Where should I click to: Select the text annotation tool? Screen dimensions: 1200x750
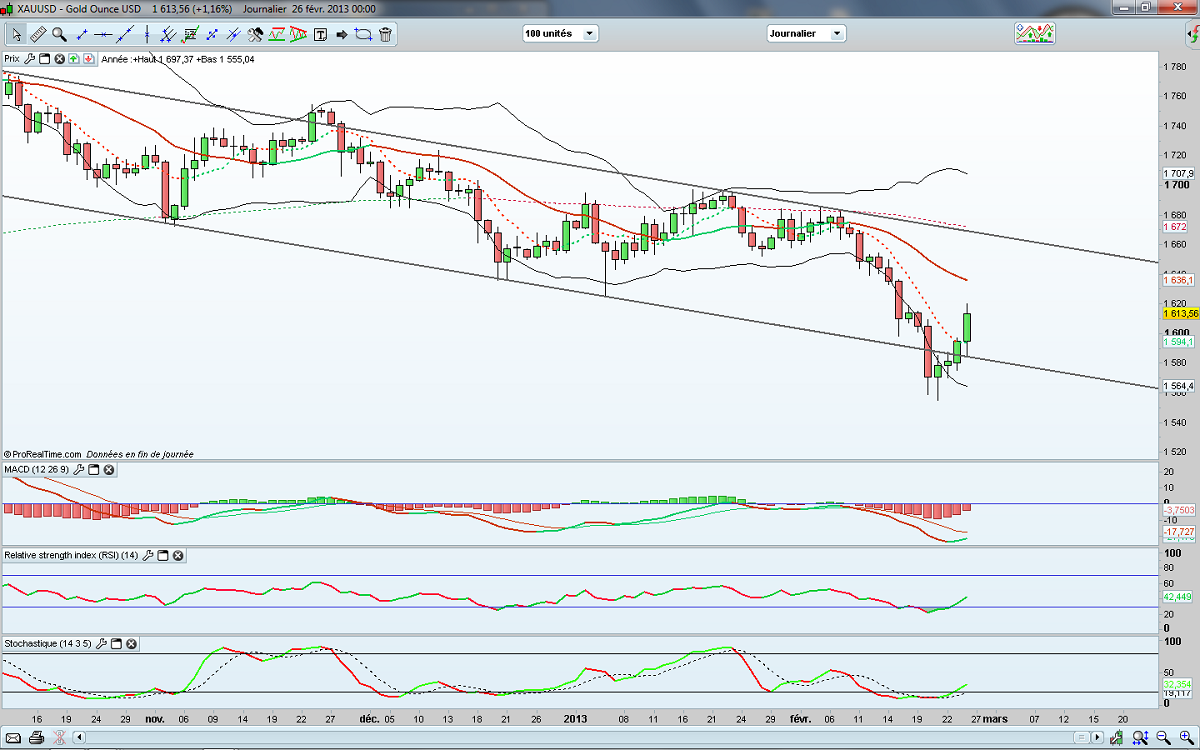point(320,34)
